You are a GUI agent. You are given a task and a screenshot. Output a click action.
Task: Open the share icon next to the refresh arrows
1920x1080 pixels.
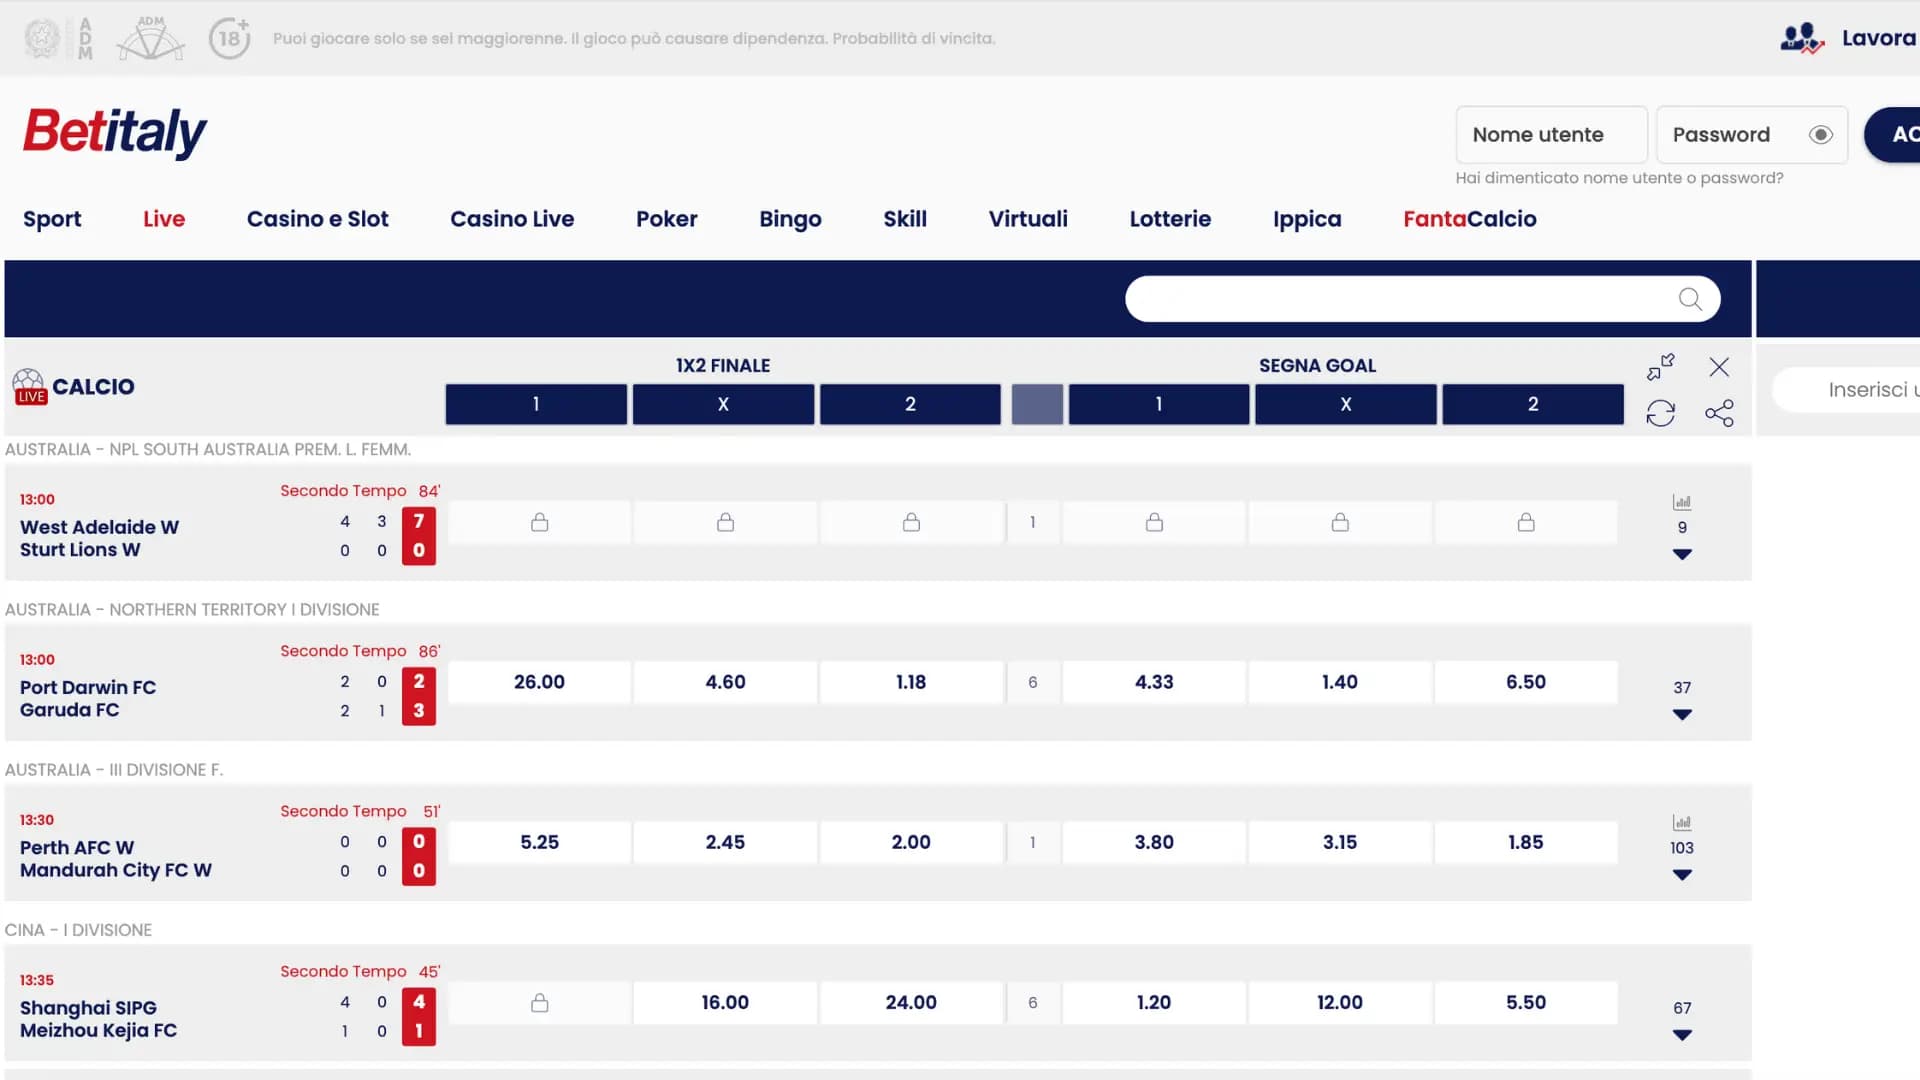tap(1721, 411)
